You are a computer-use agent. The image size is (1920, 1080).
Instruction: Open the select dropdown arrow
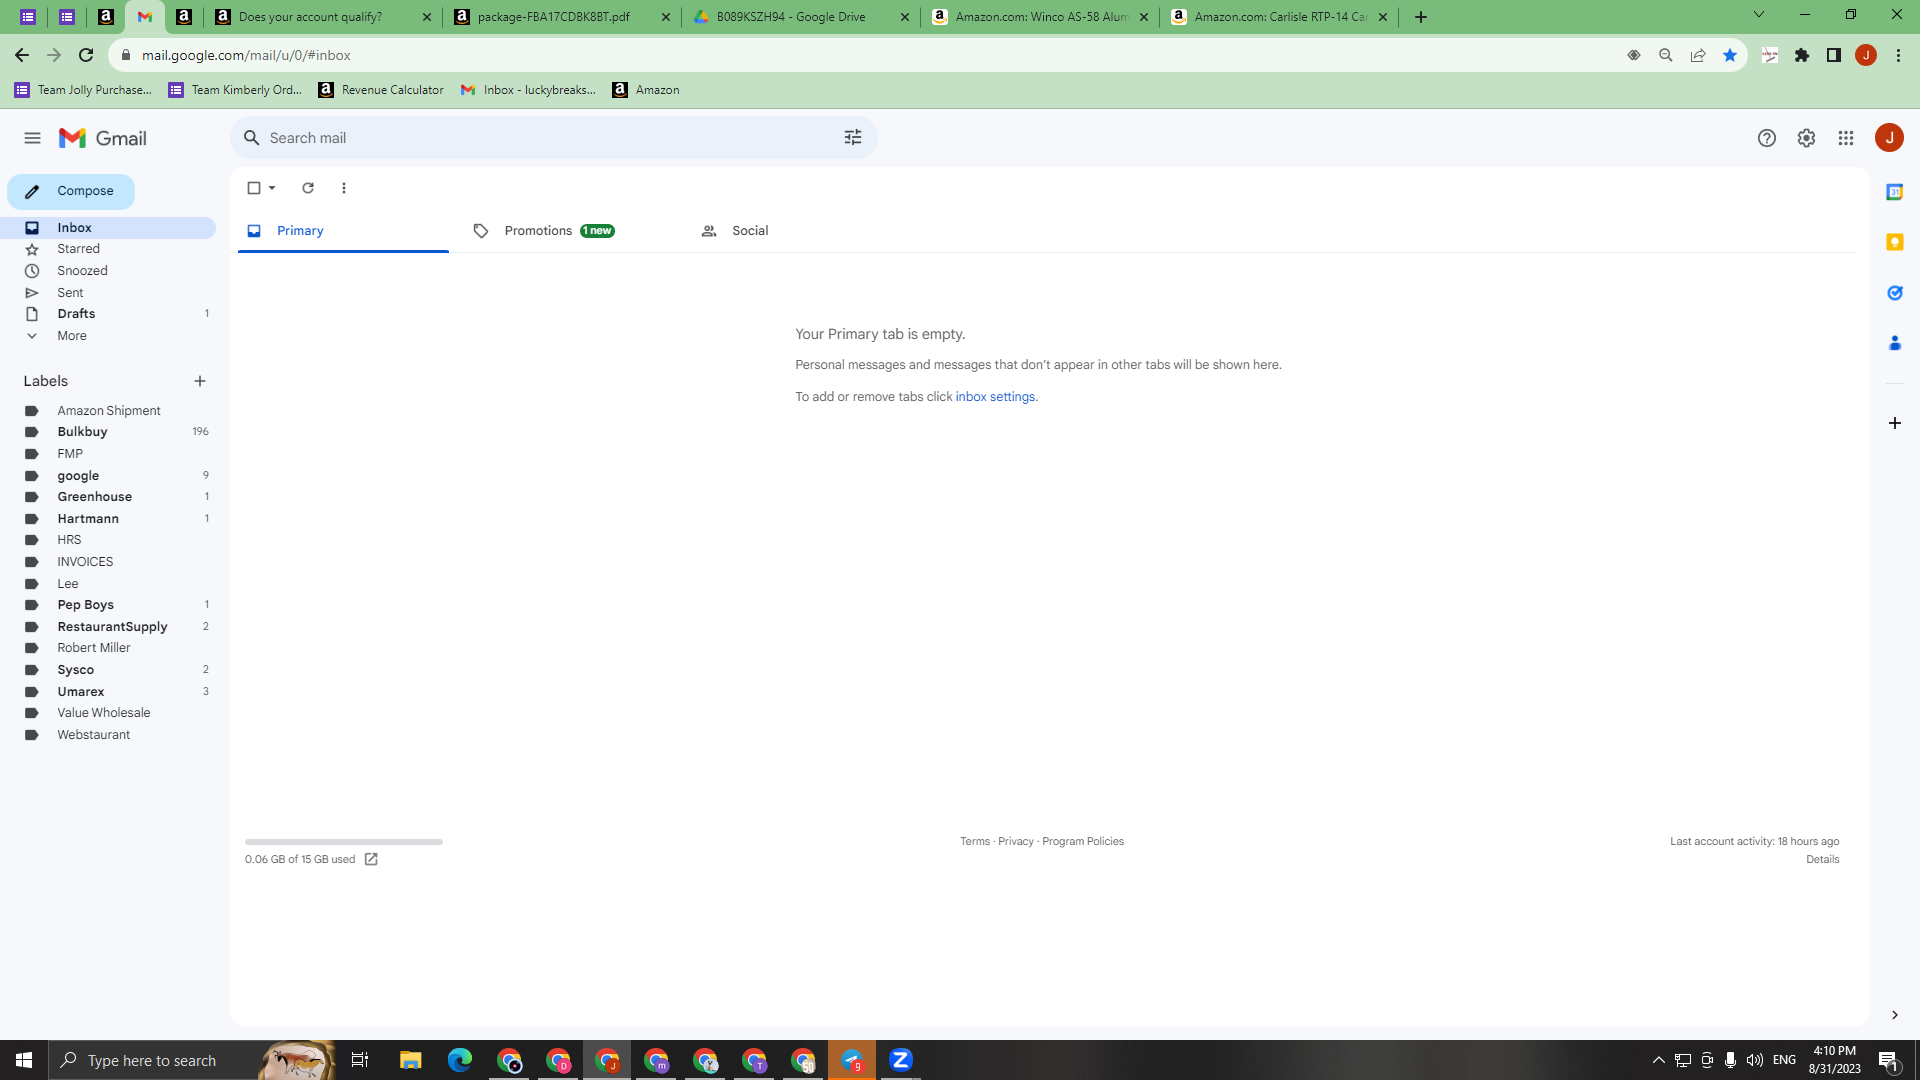pos(272,188)
